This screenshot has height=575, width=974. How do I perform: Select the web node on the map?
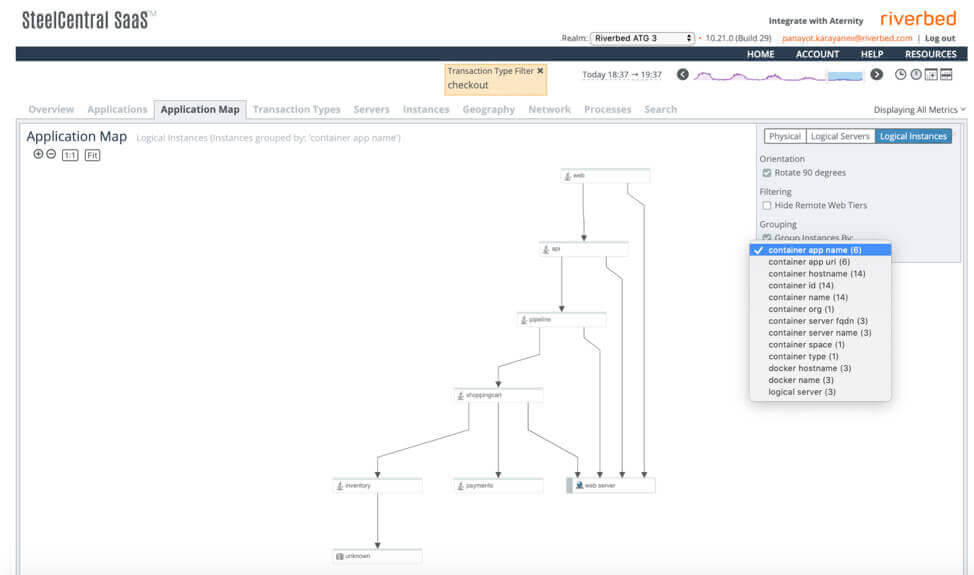click(605, 176)
